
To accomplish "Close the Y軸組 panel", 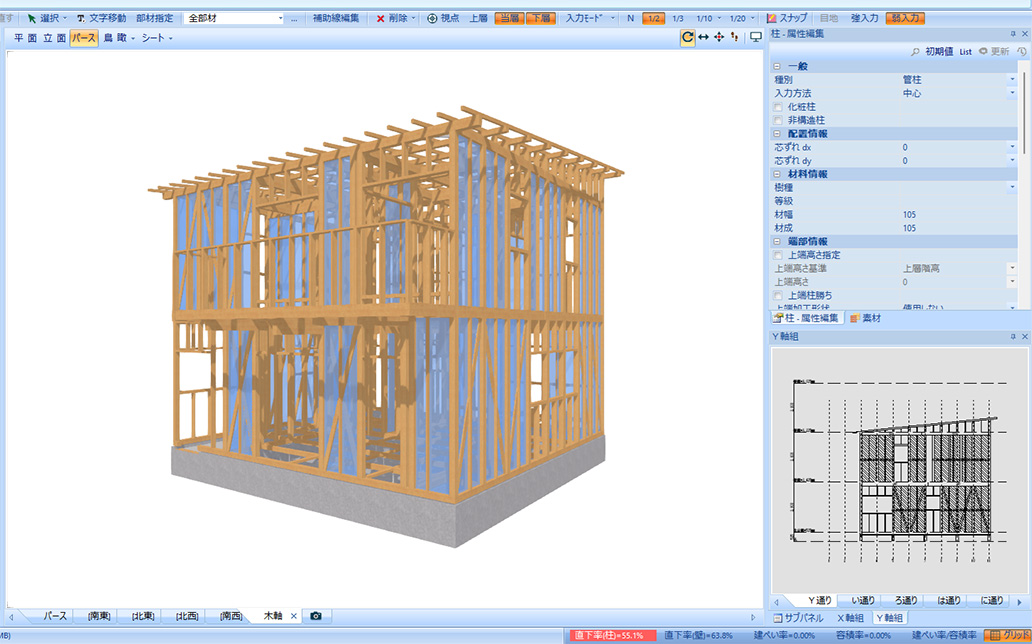I will (1024, 336).
